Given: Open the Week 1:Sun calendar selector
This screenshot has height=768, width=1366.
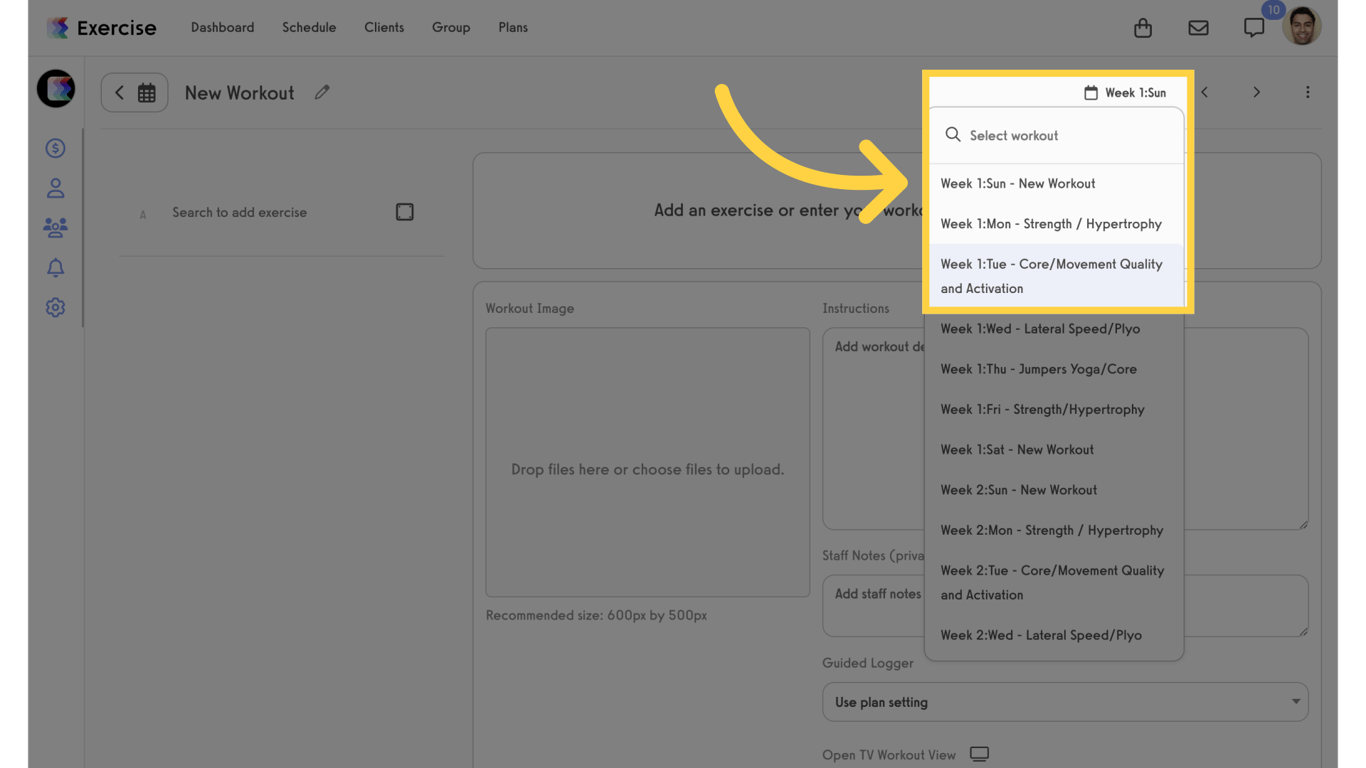Looking at the screenshot, I should [1124, 92].
